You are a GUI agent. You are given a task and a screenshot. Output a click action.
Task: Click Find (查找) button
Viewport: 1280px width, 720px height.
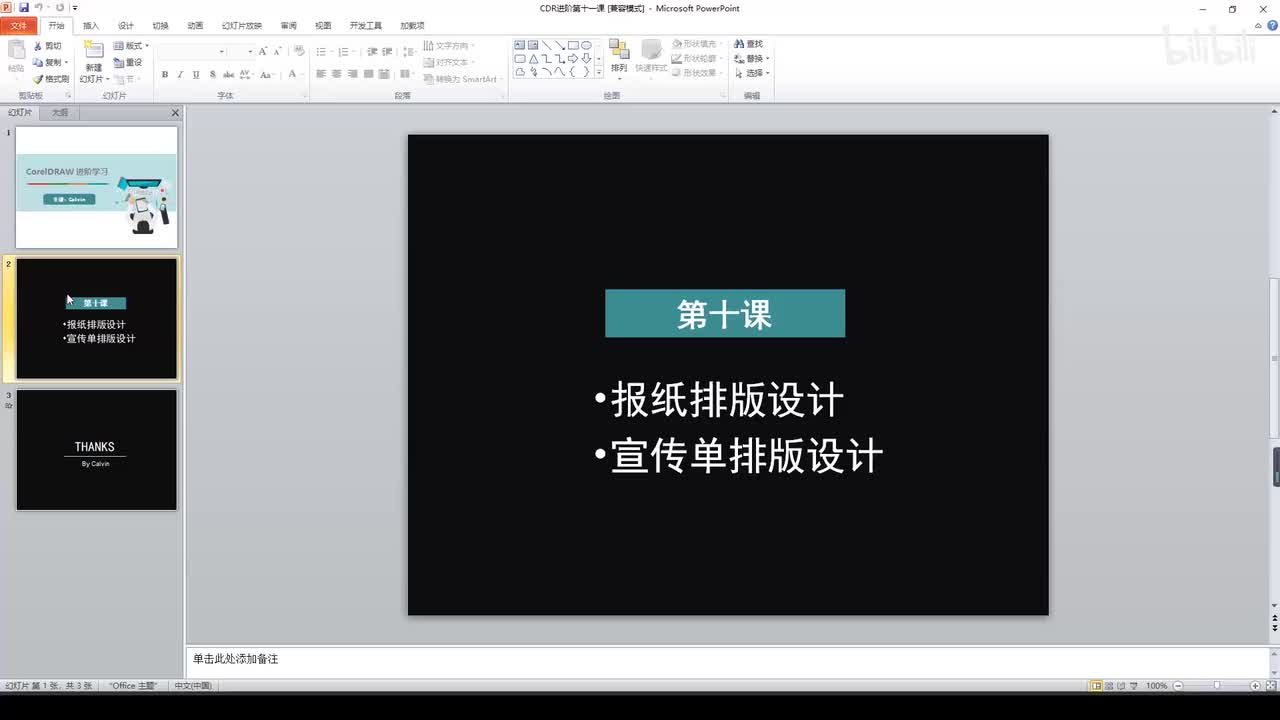(748, 44)
